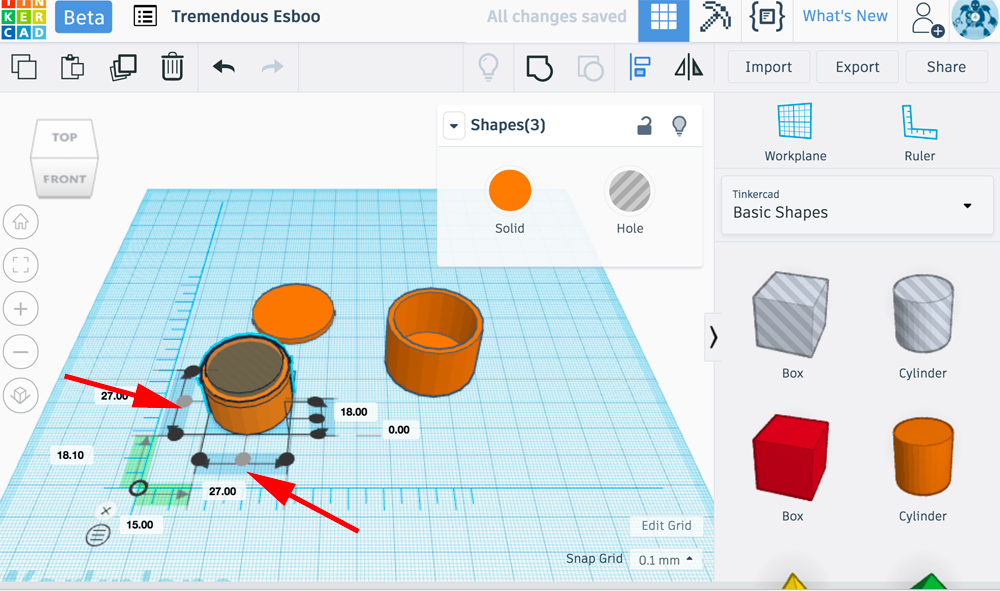Pick the striped hole Cylinder shape

923,314
